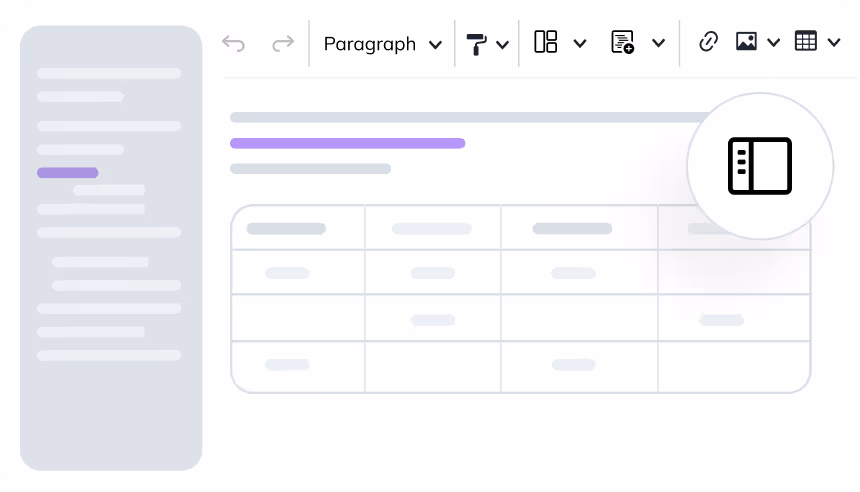Click the insert table icon
Image resolution: width=860 pixels, height=492 pixels.
[x=805, y=42]
